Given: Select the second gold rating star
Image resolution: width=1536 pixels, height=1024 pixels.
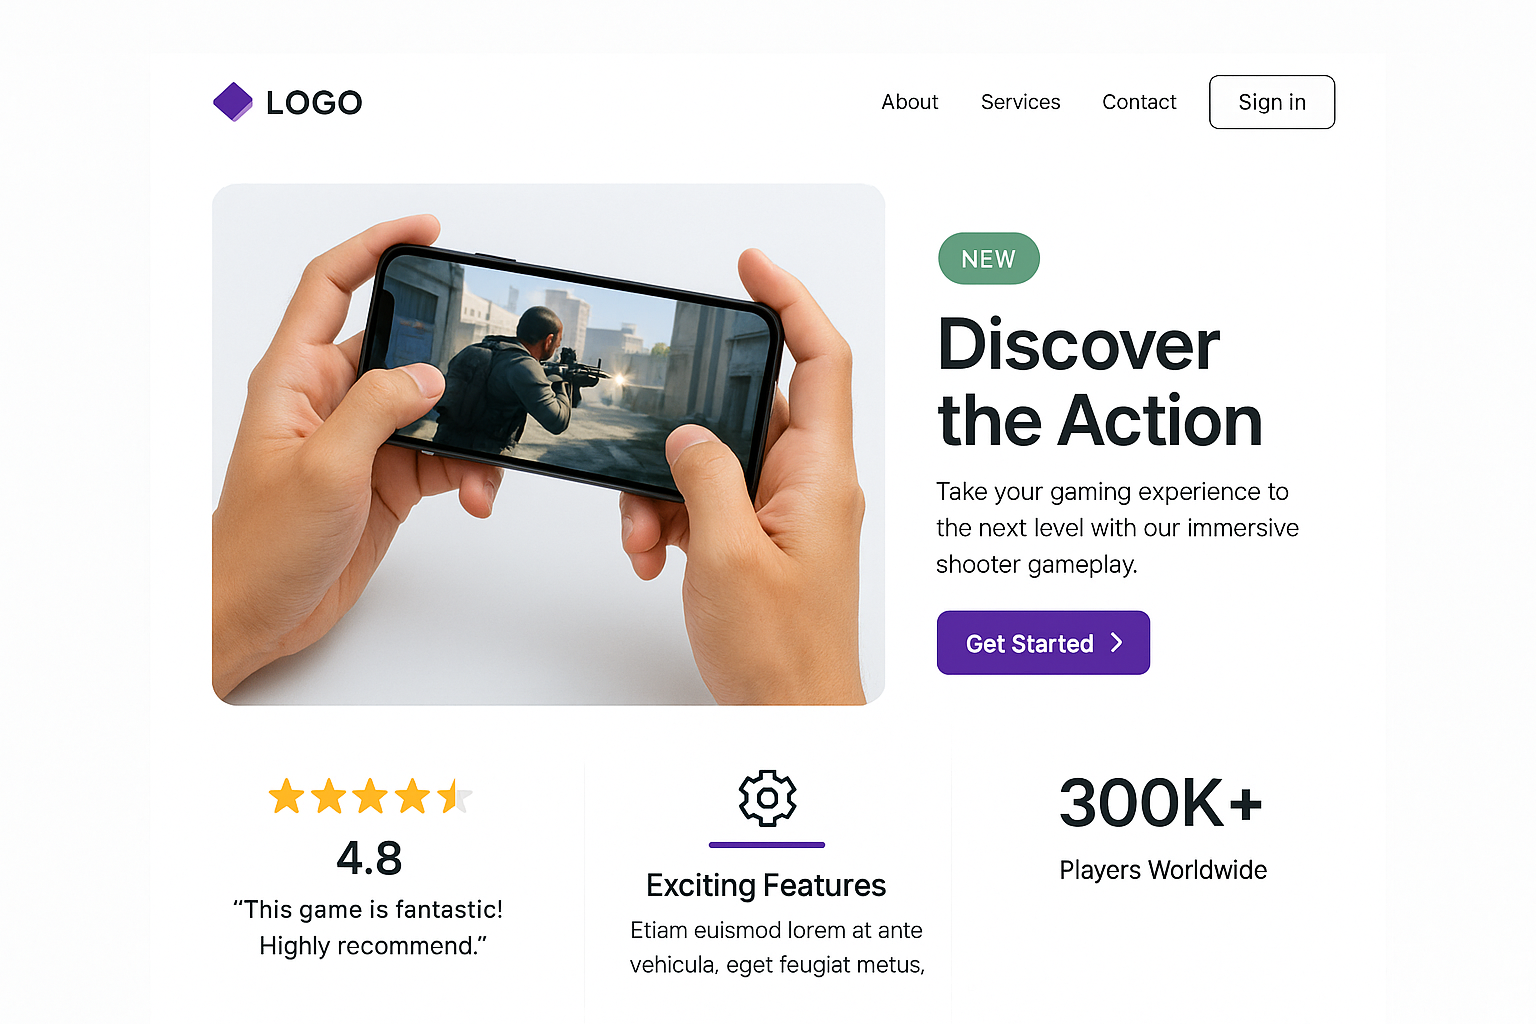Looking at the screenshot, I should [328, 797].
